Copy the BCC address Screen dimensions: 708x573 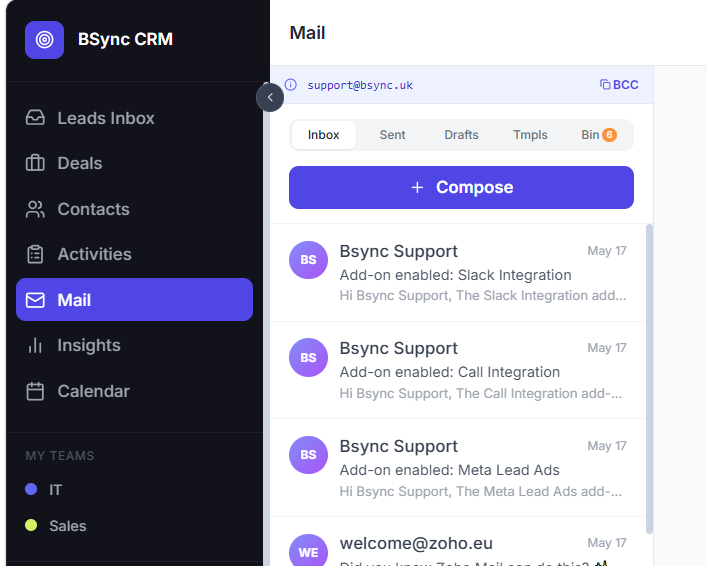pyautogui.click(x=619, y=84)
